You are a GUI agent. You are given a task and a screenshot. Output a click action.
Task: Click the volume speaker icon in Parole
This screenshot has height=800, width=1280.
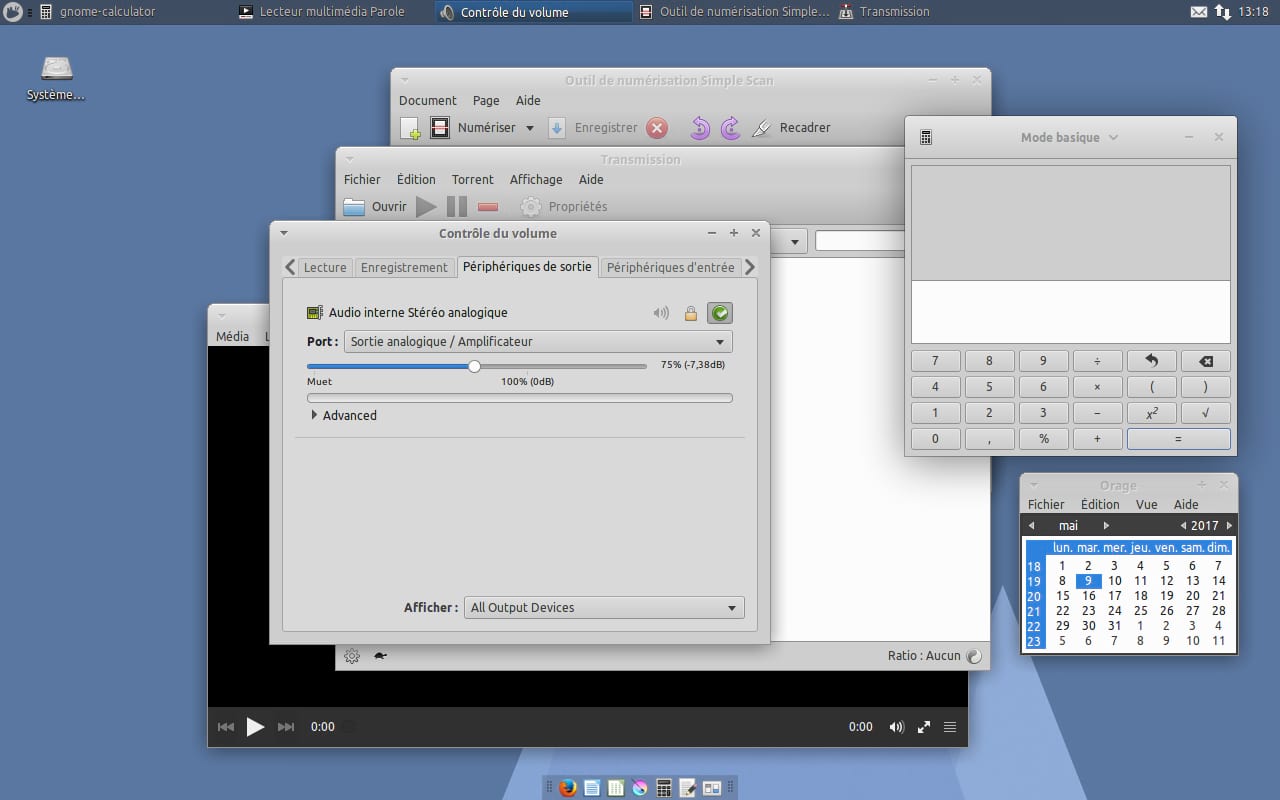pos(897,727)
